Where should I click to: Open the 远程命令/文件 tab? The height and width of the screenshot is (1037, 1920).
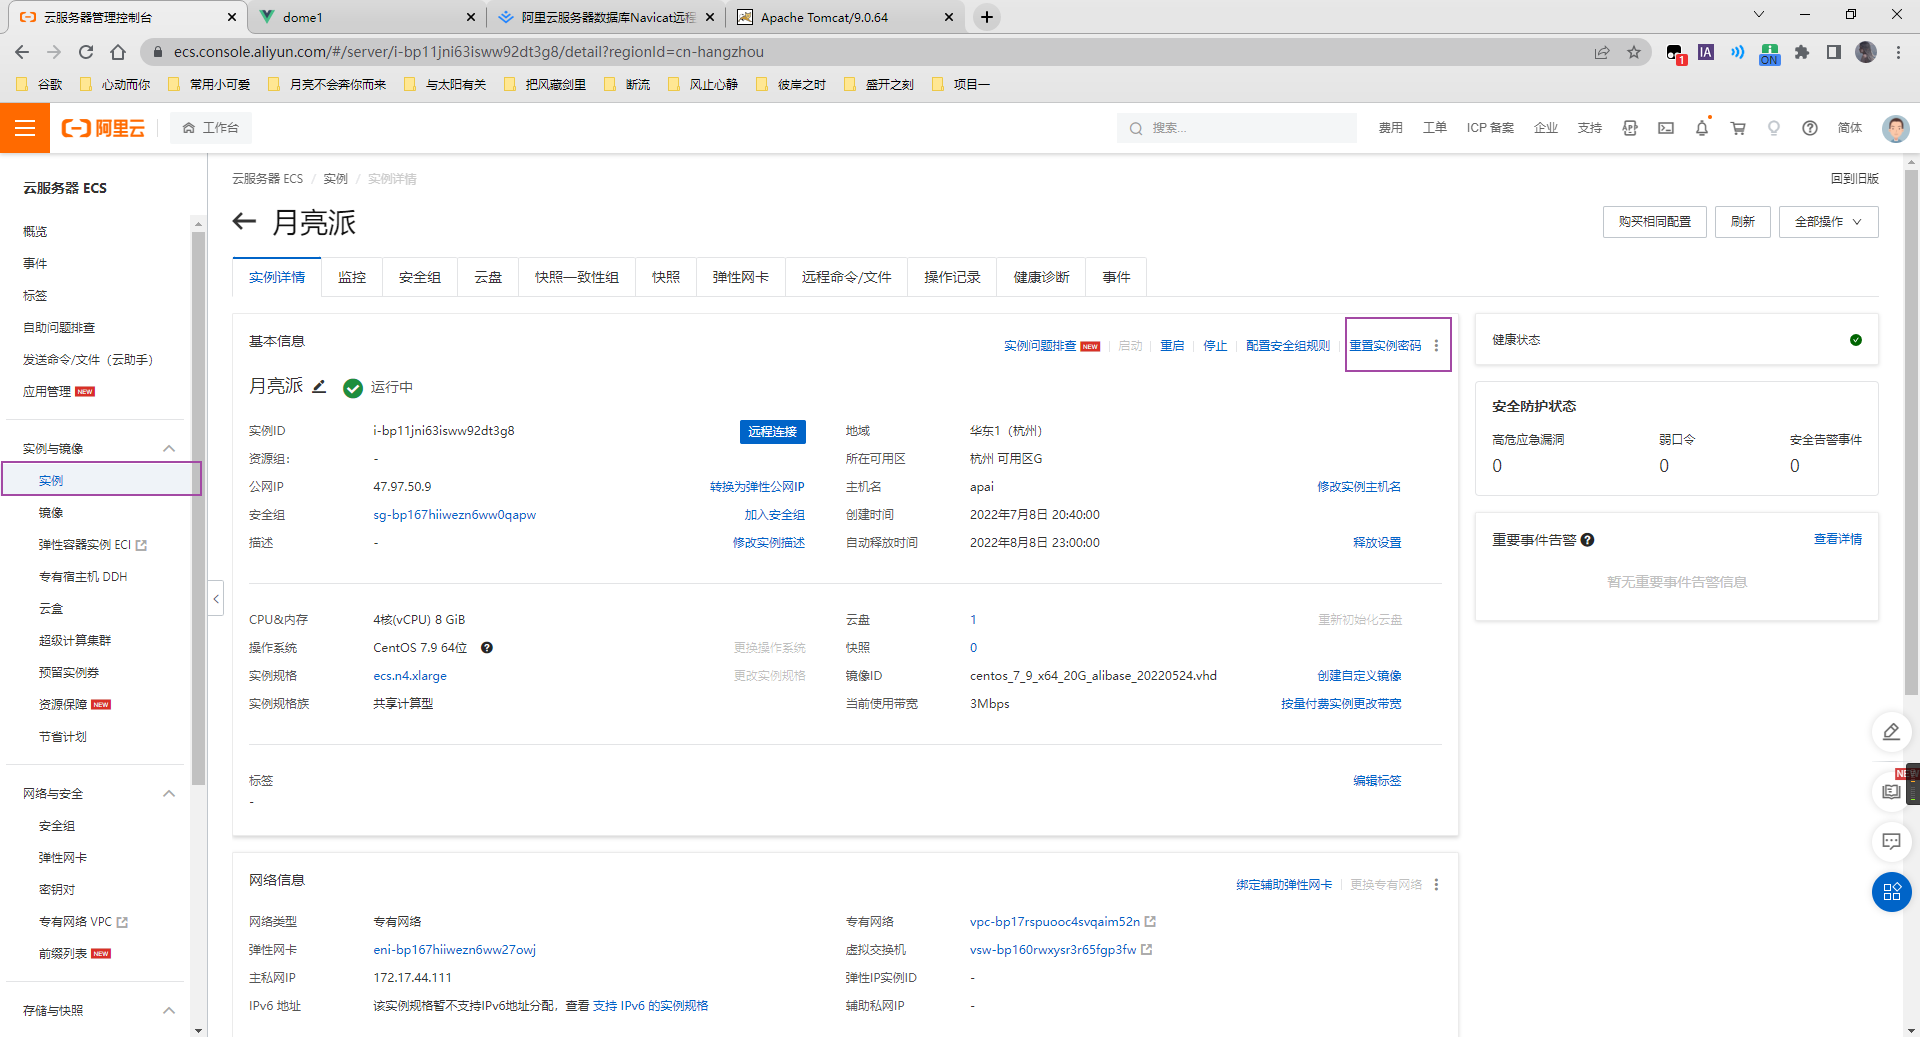pyautogui.click(x=847, y=277)
